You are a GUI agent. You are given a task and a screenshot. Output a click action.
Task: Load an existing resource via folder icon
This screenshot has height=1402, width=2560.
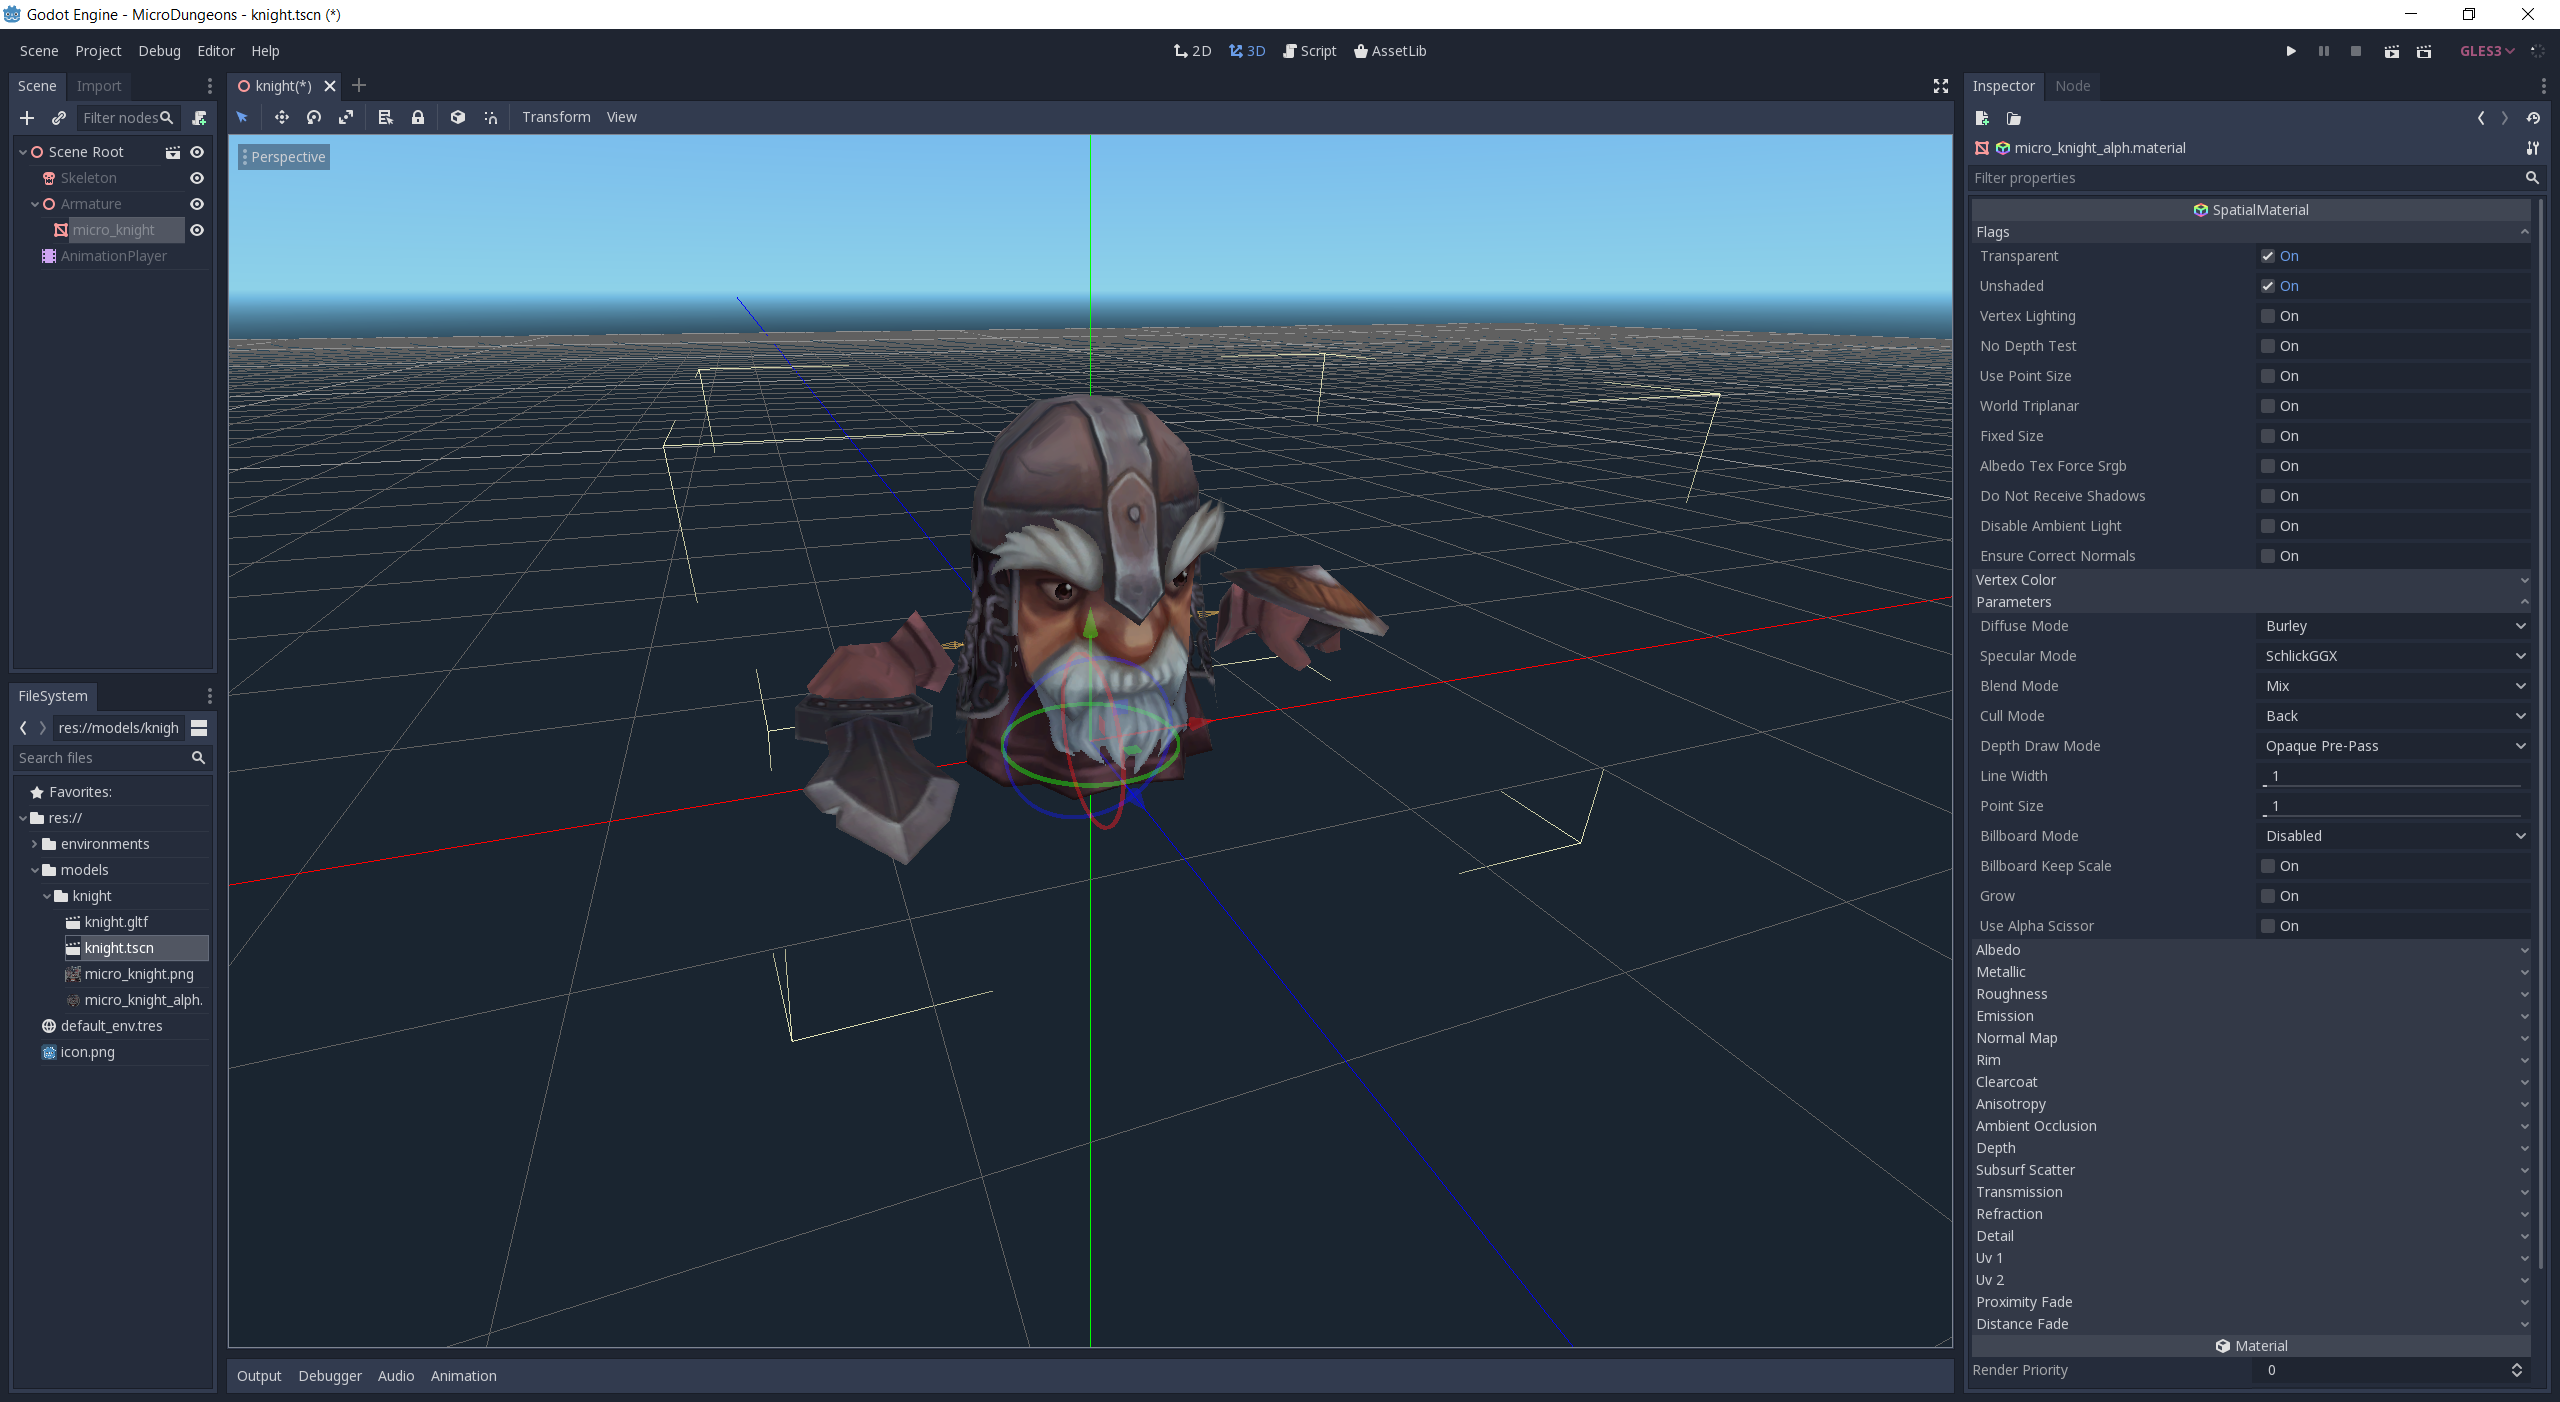tap(2014, 118)
